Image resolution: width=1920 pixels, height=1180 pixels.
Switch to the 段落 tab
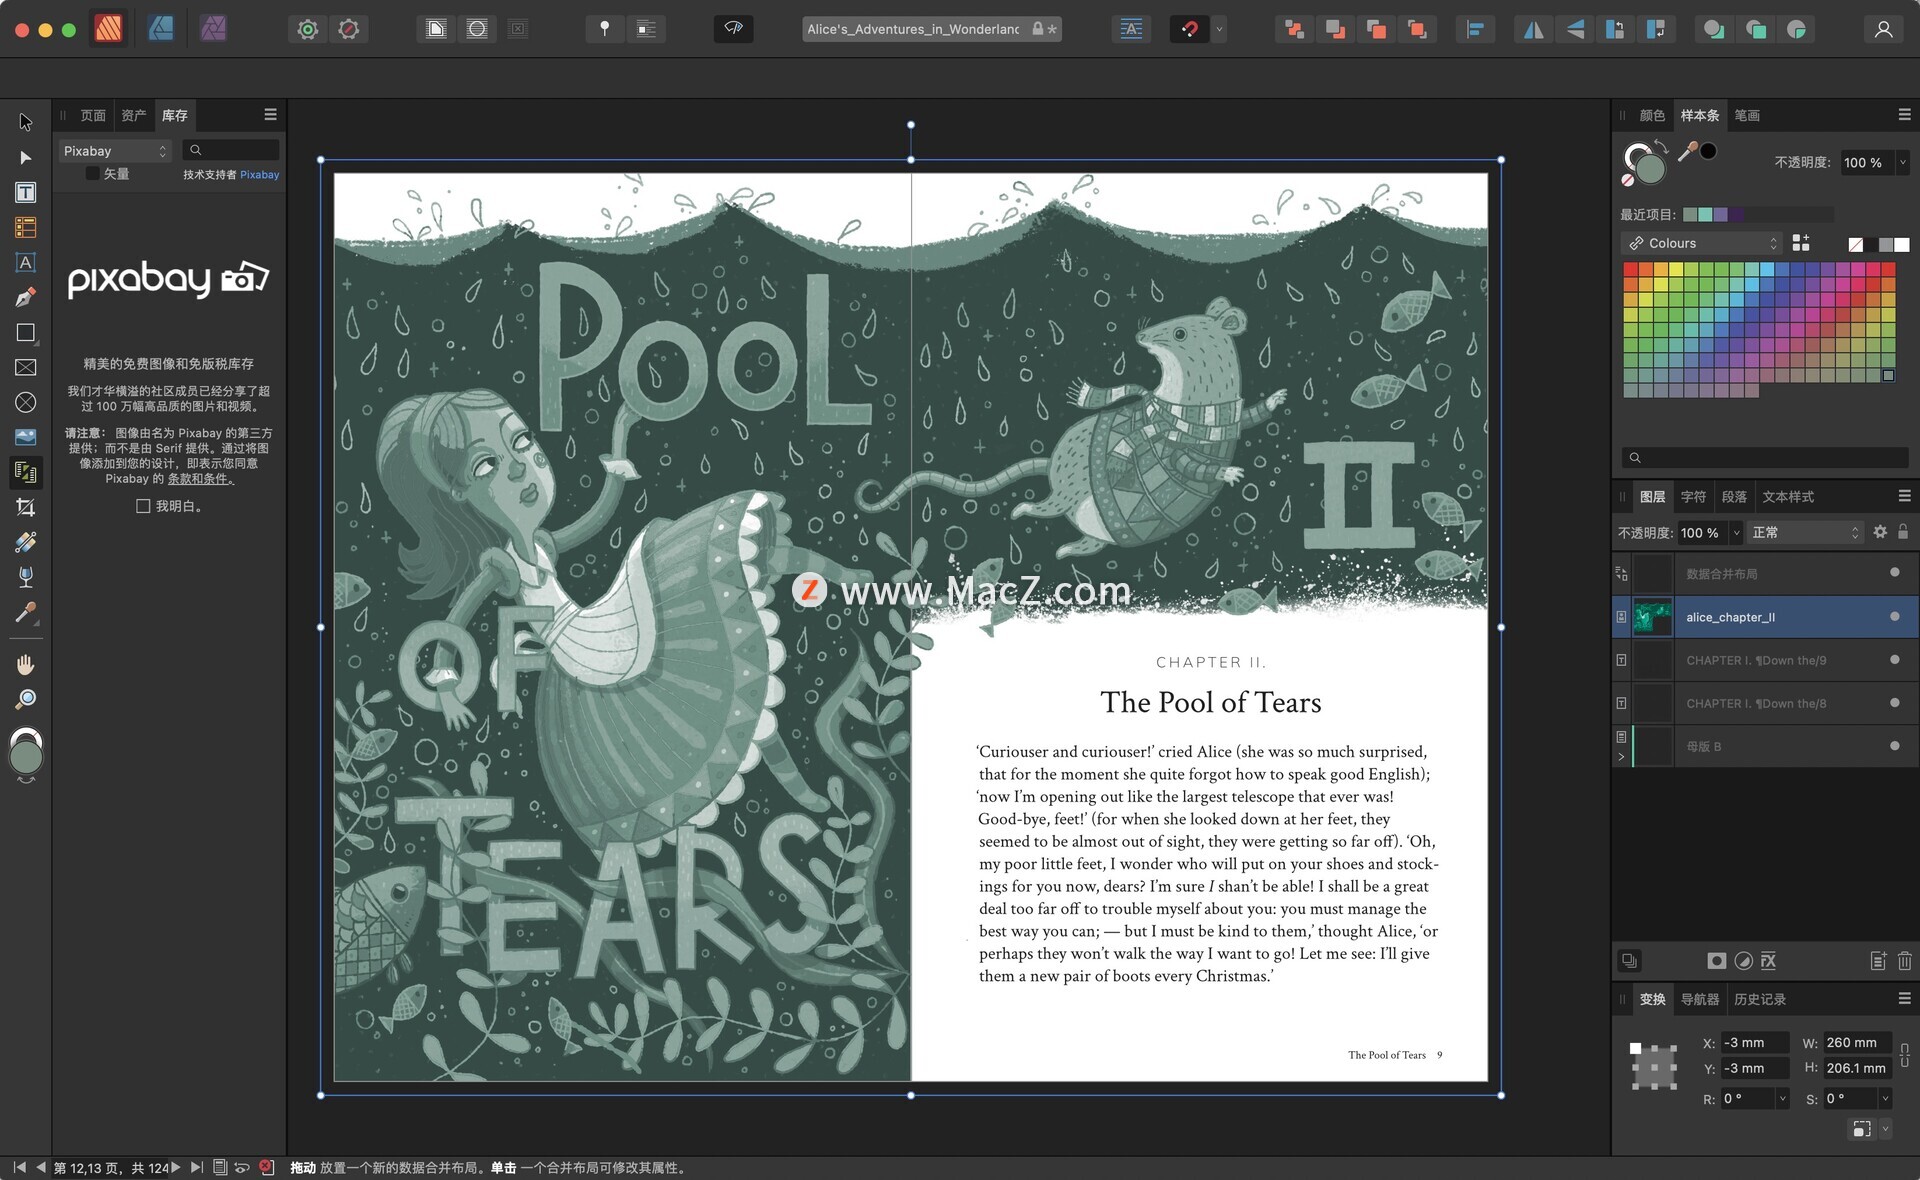(1734, 497)
